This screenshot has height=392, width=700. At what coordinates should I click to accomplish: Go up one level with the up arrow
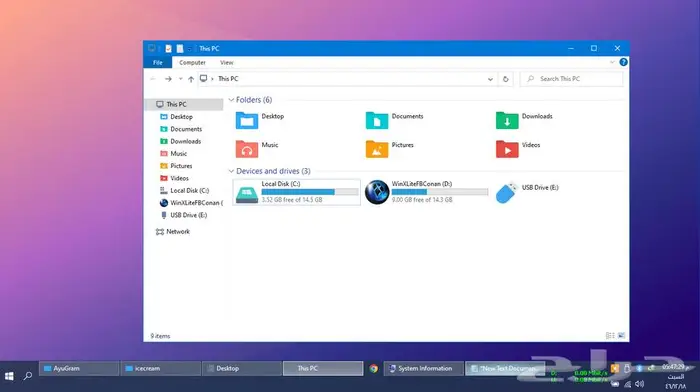191,79
